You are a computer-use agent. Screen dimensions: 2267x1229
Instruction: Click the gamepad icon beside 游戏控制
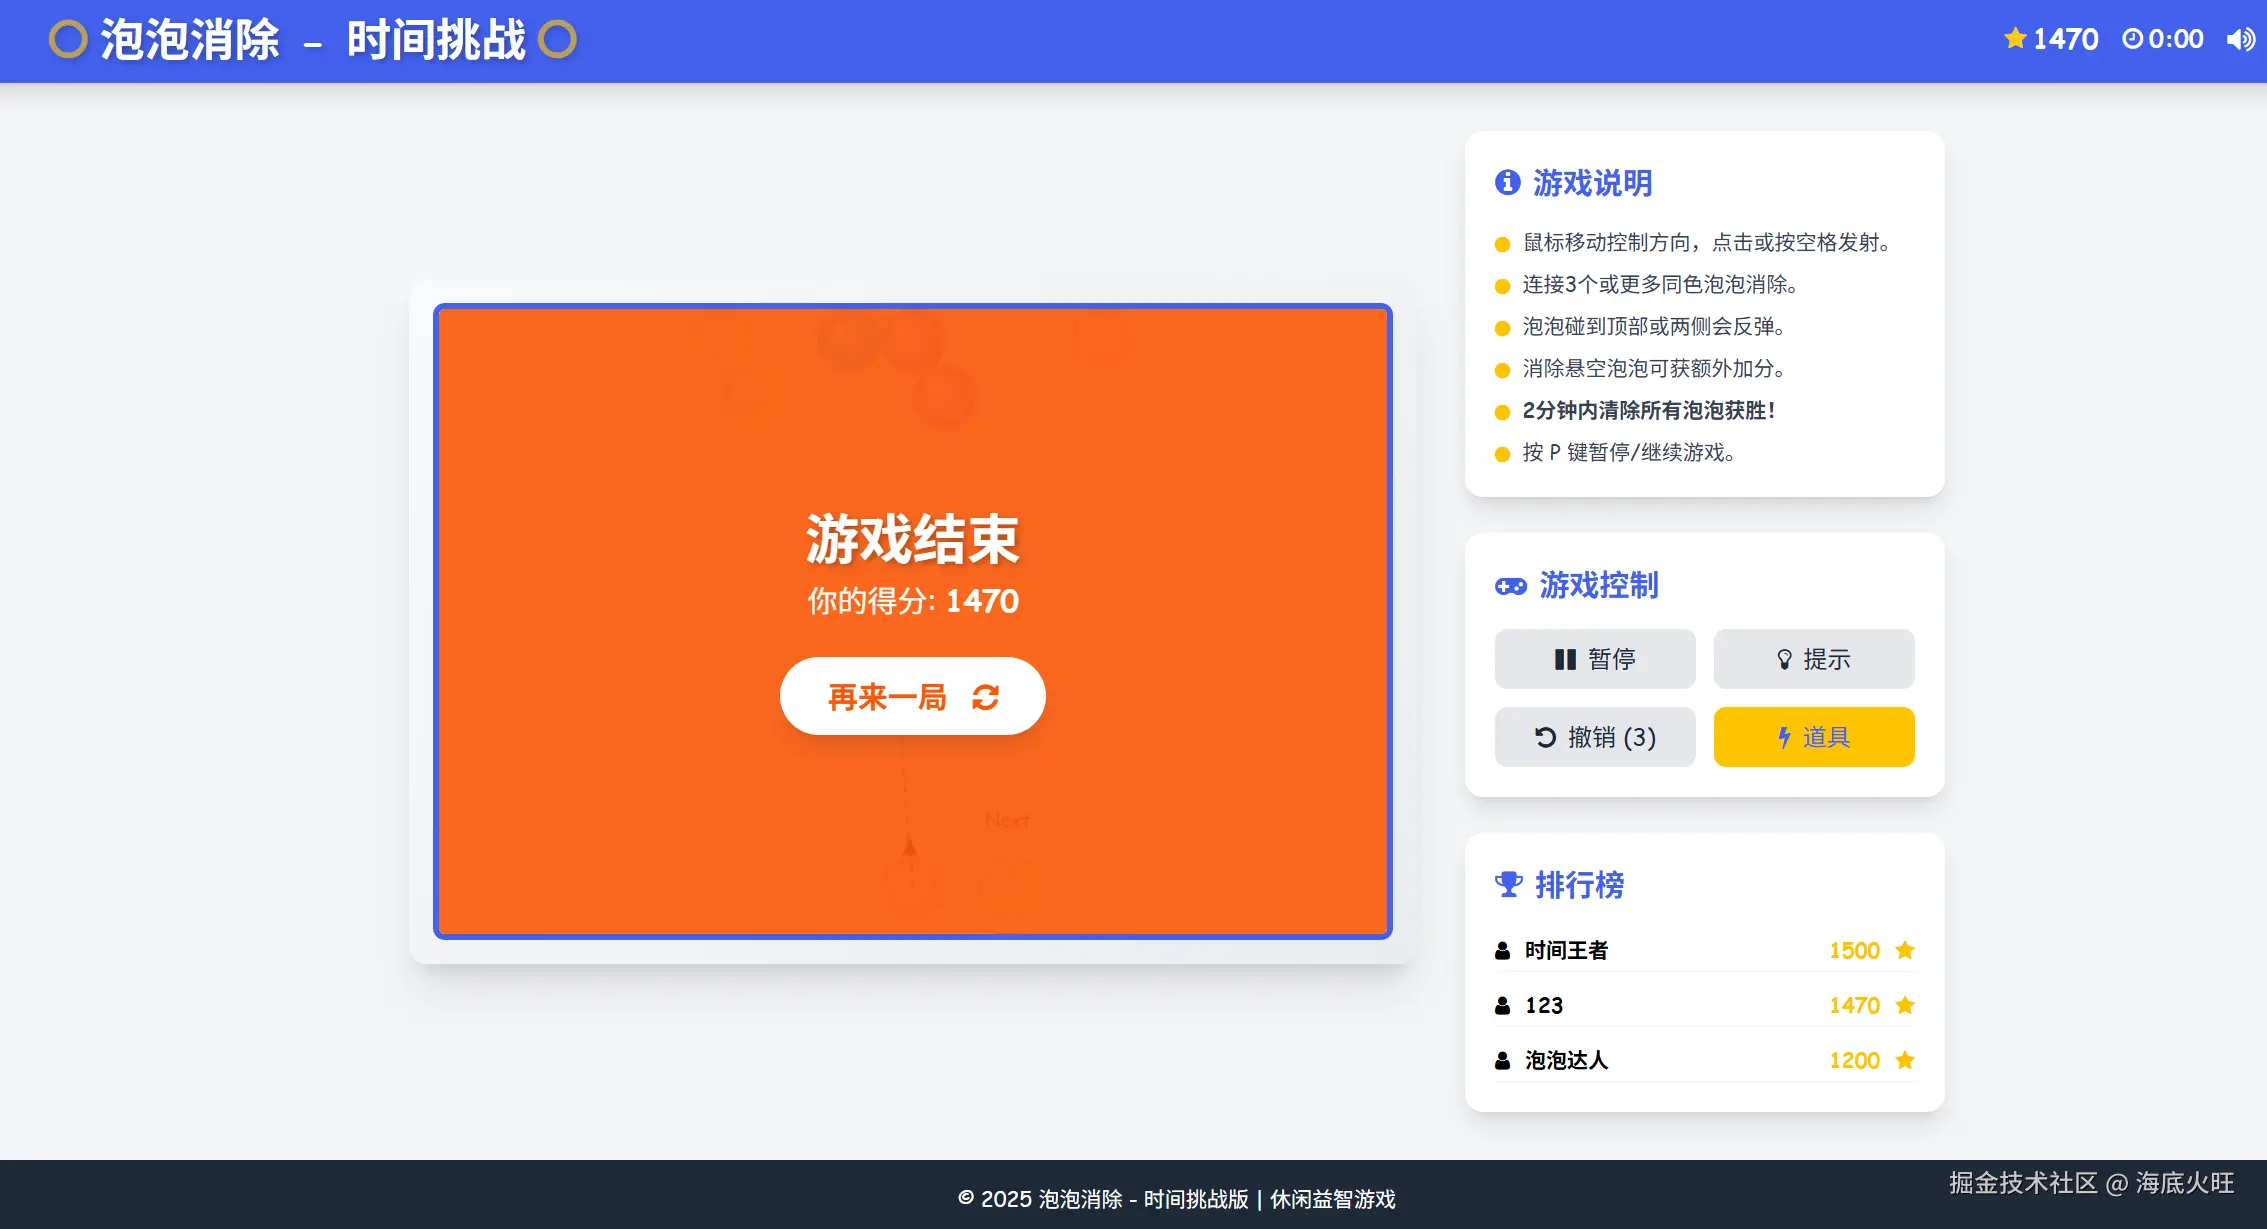(x=1510, y=586)
